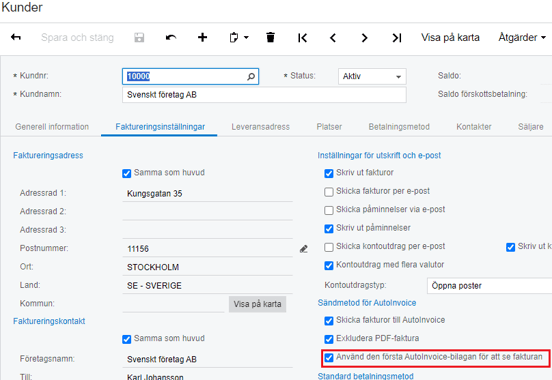
Task: Click Postnummer field 11156
Action: point(207,249)
